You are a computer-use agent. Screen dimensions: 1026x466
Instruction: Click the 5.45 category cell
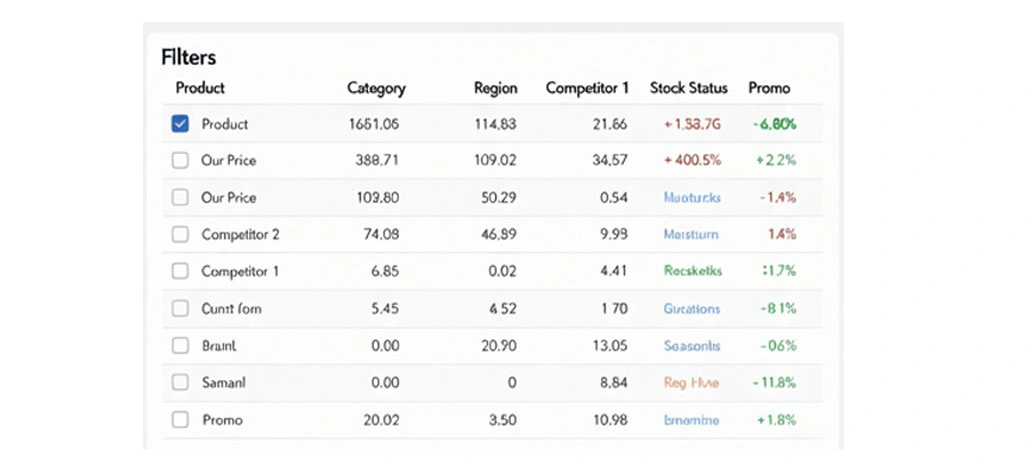tap(385, 308)
